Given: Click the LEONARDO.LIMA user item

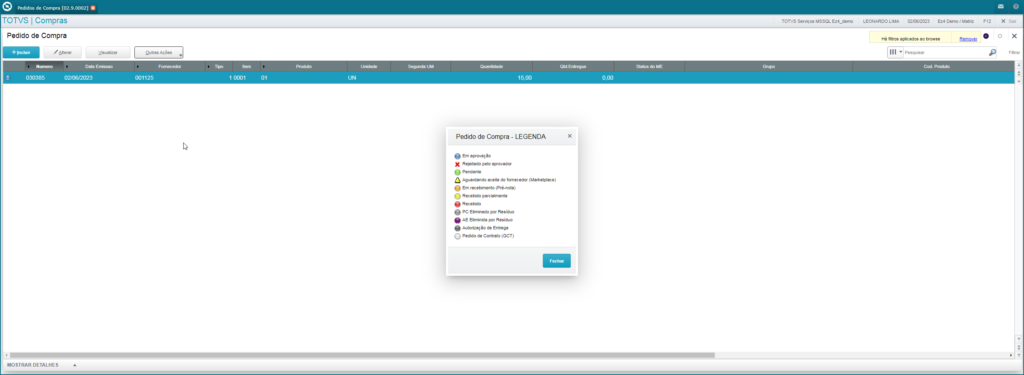Looking at the screenshot, I should (880, 21).
